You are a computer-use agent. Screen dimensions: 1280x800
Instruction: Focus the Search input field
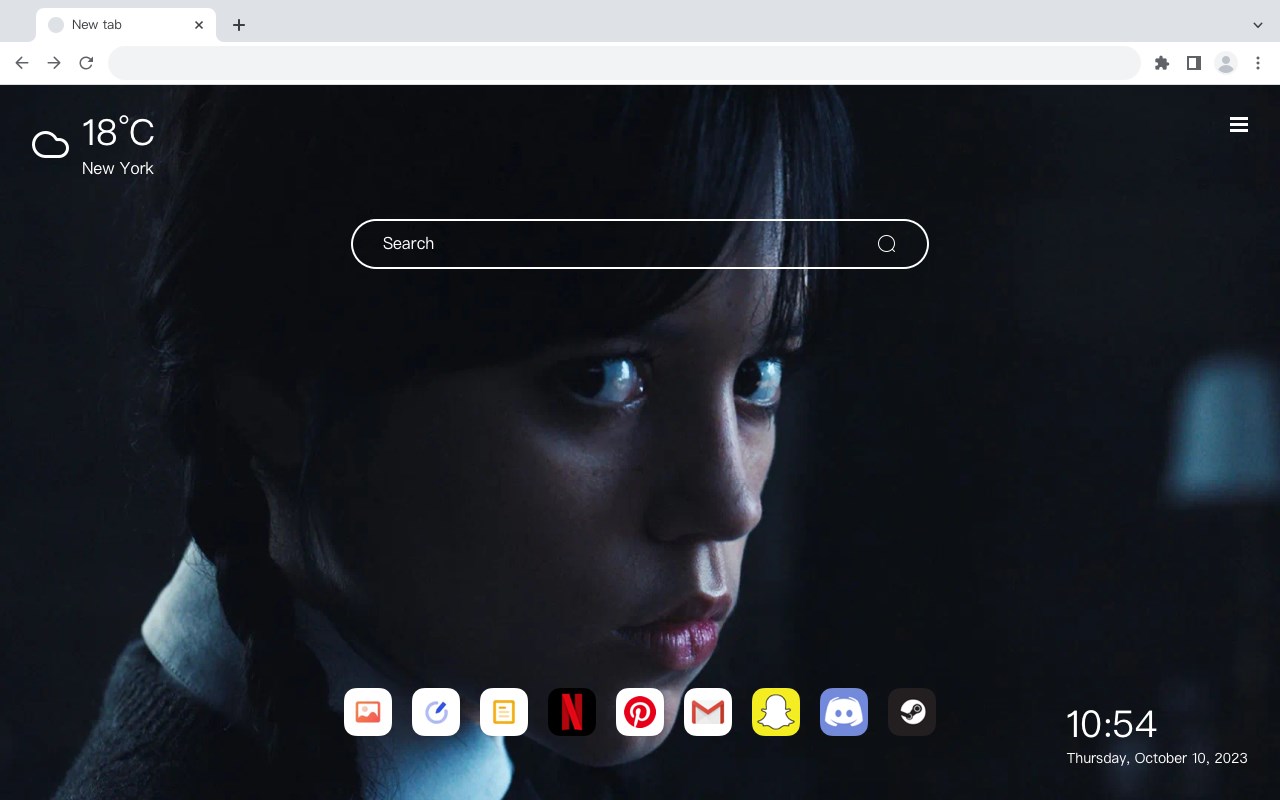click(640, 244)
